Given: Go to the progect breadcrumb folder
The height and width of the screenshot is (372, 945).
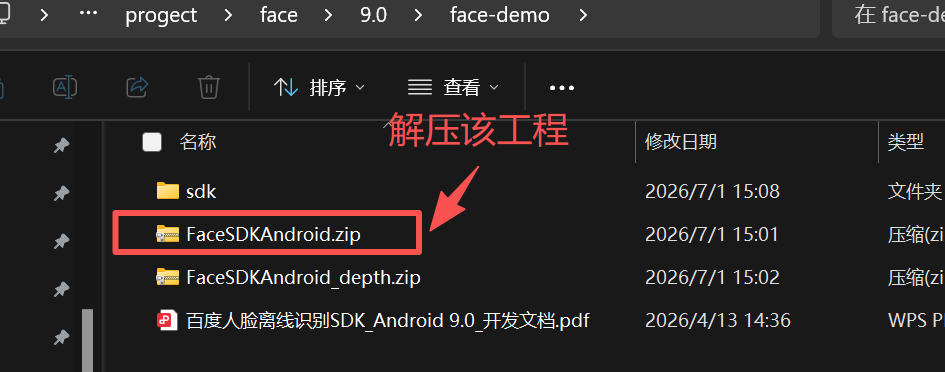Looking at the screenshot, I should coord(161,15).
